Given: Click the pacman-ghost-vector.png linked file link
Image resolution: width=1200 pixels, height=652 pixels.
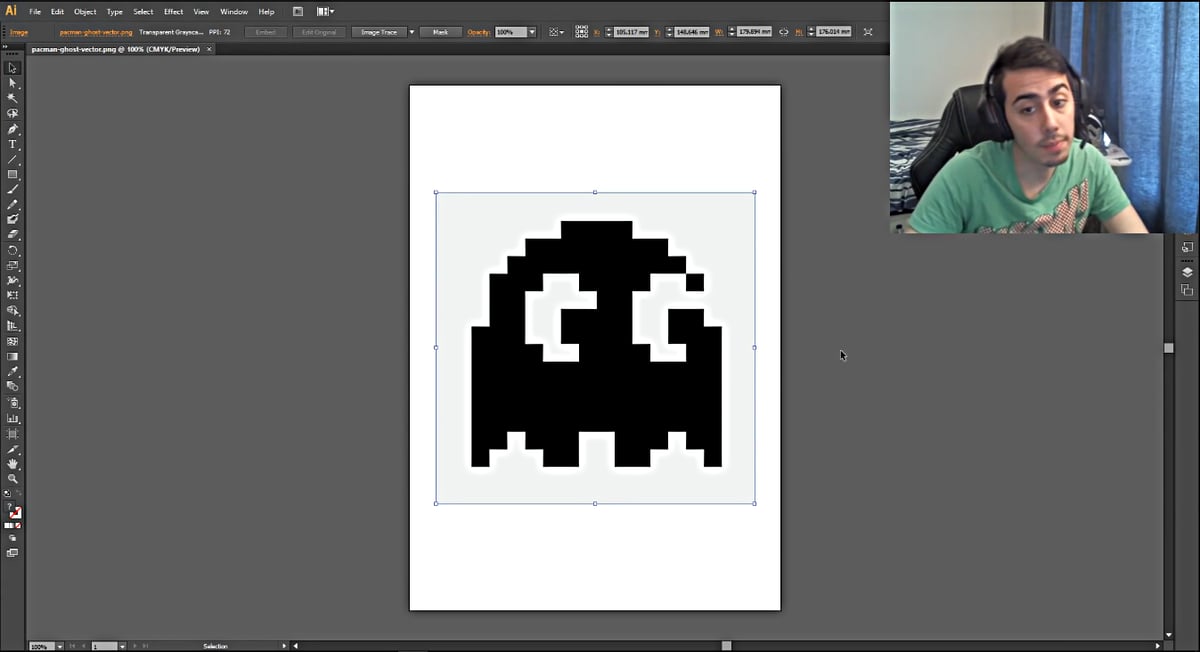Looking at the screenshot, I should click(x=96, y=32).
